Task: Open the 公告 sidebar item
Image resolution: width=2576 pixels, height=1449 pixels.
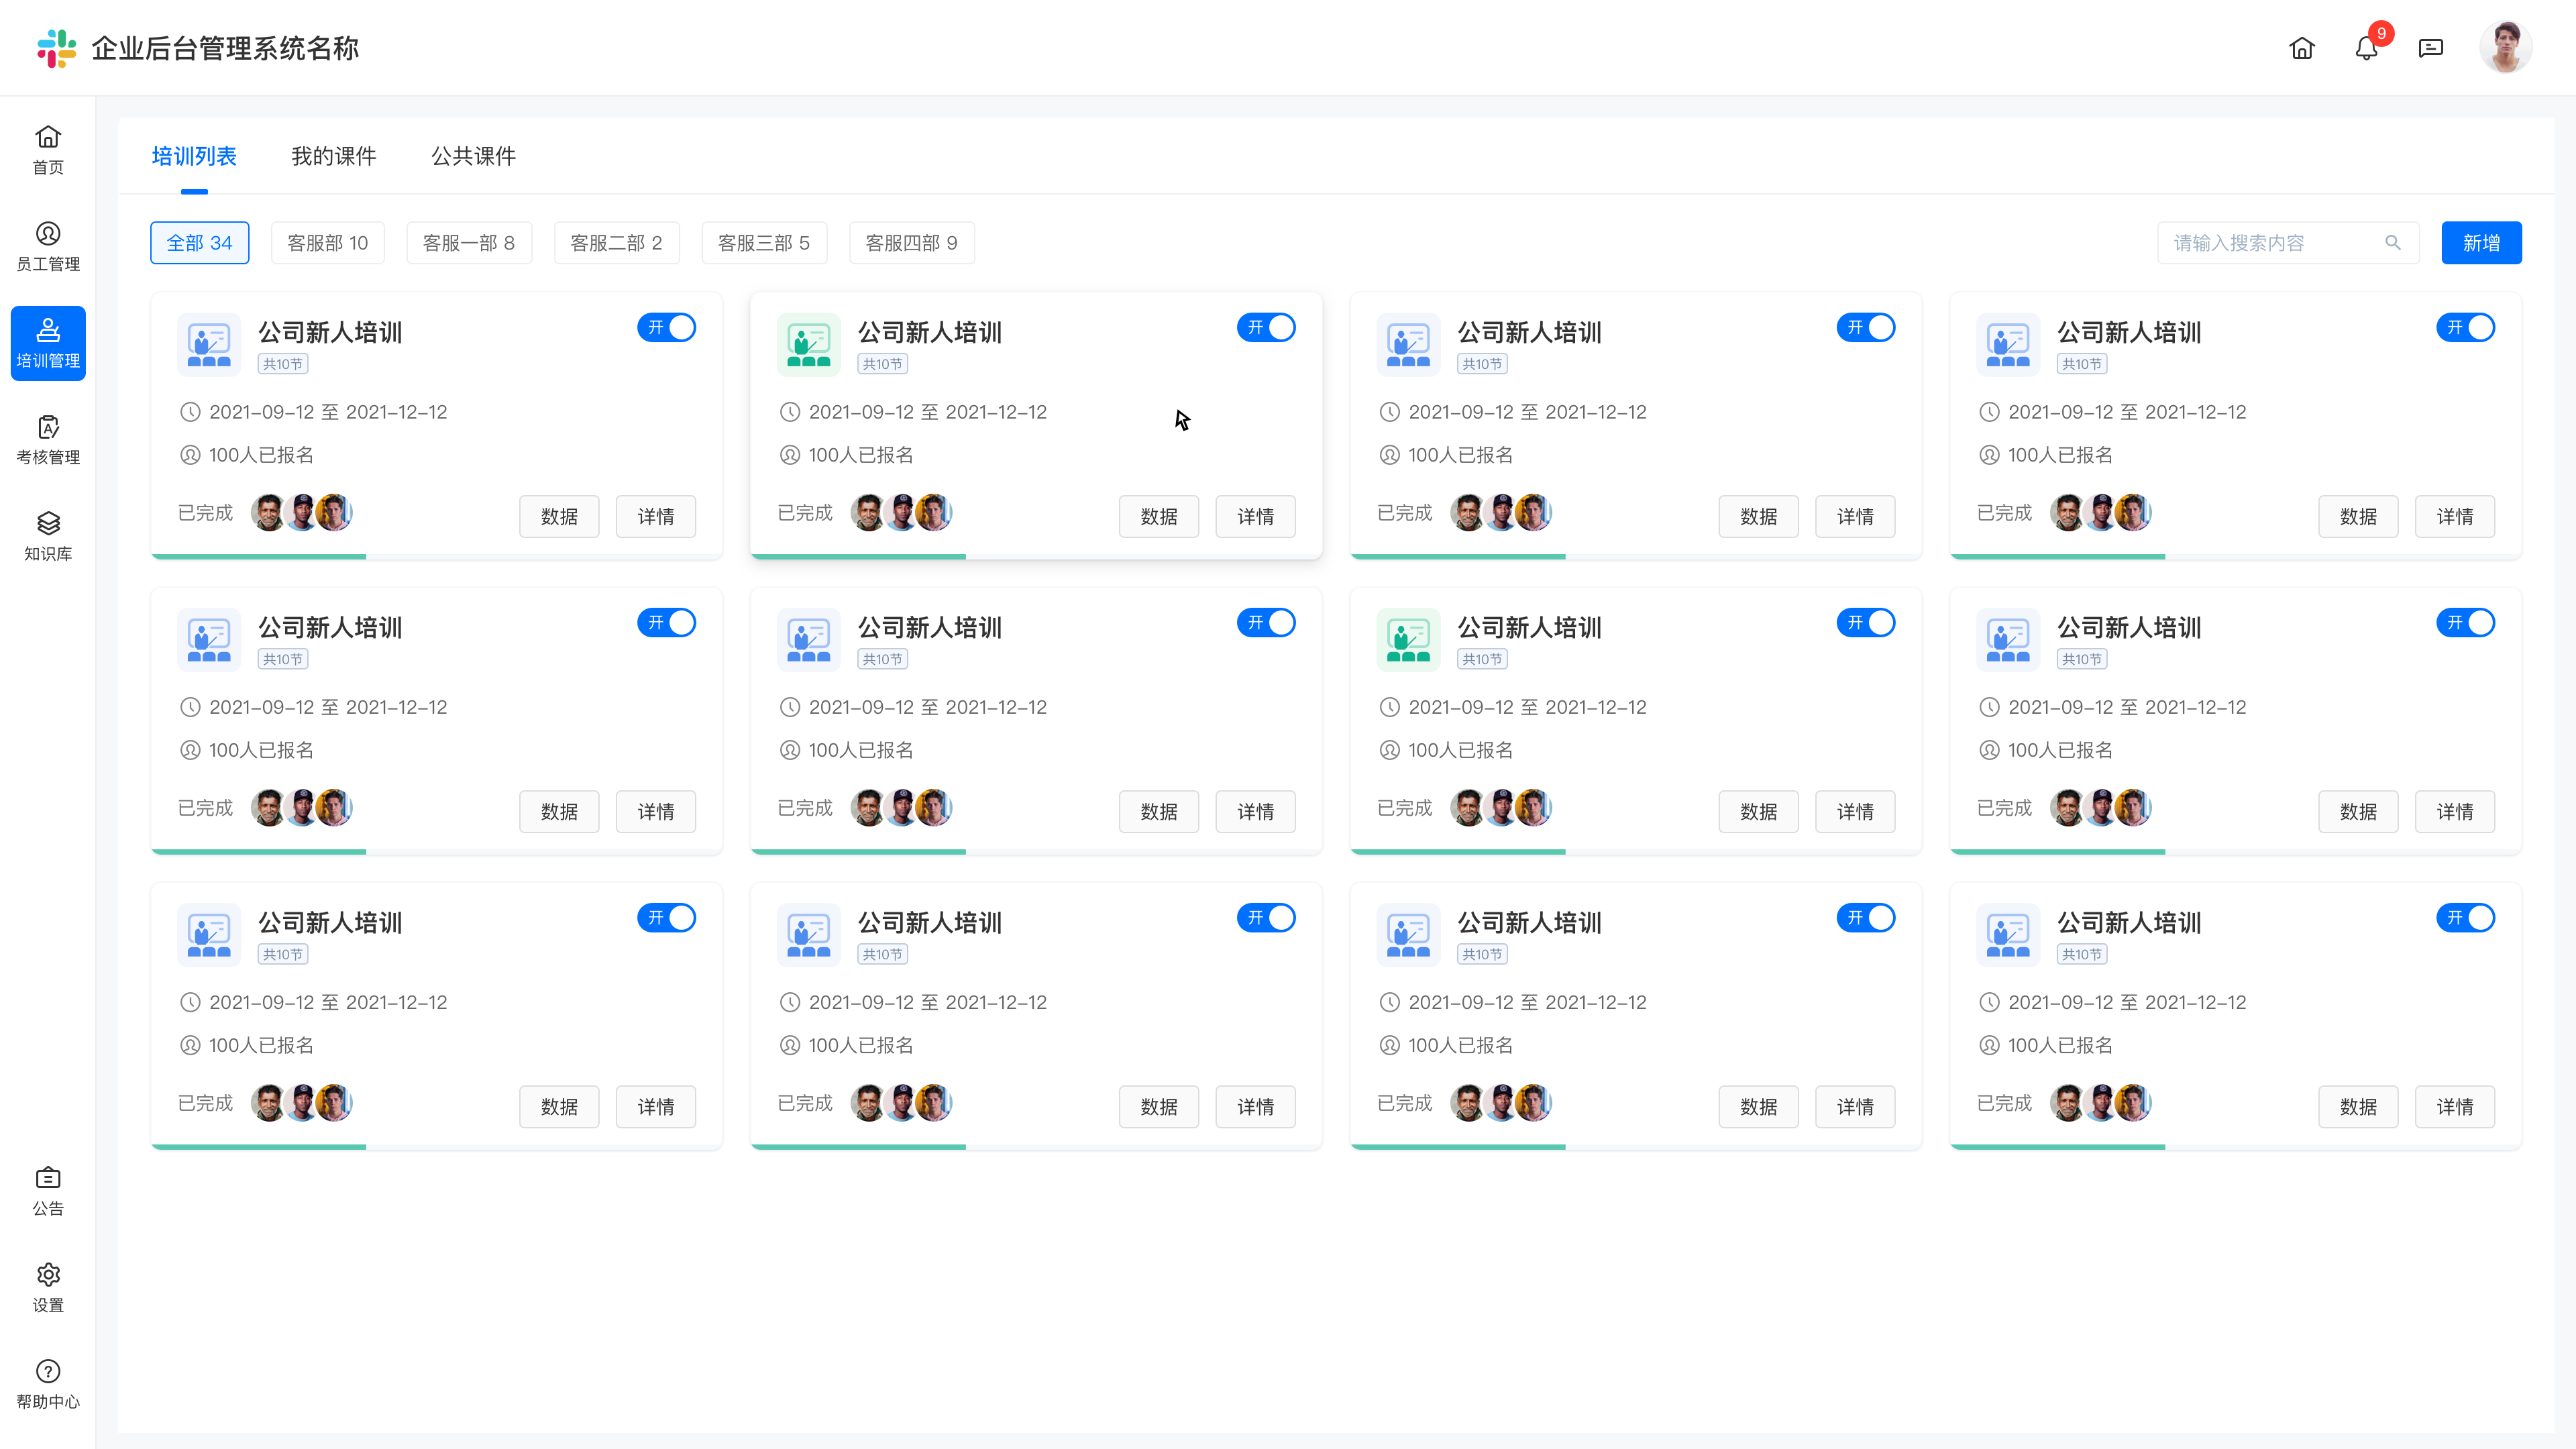Action: tap(48, 1191)
